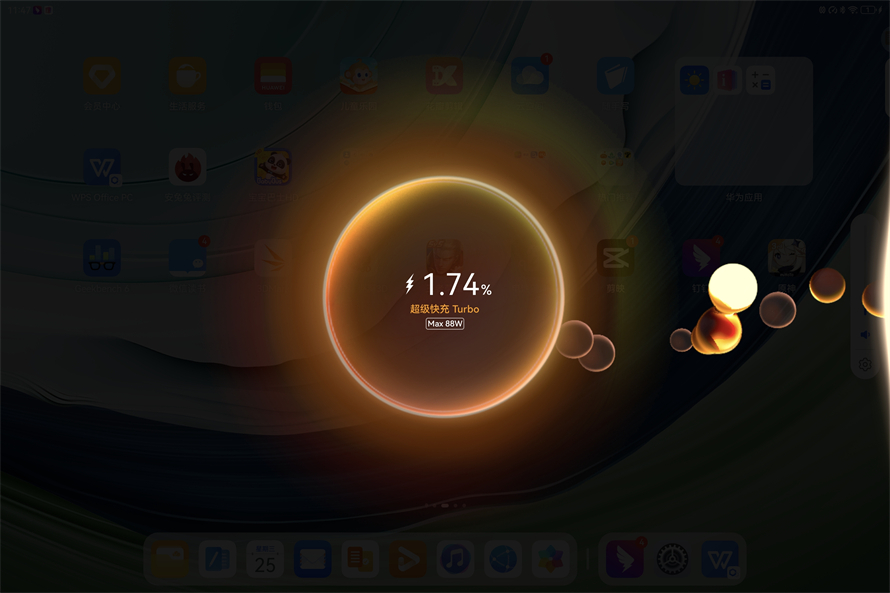Open the blue cloud app with the badge
890x593 pixels.
pyautogui.click(x=530, y=77)
